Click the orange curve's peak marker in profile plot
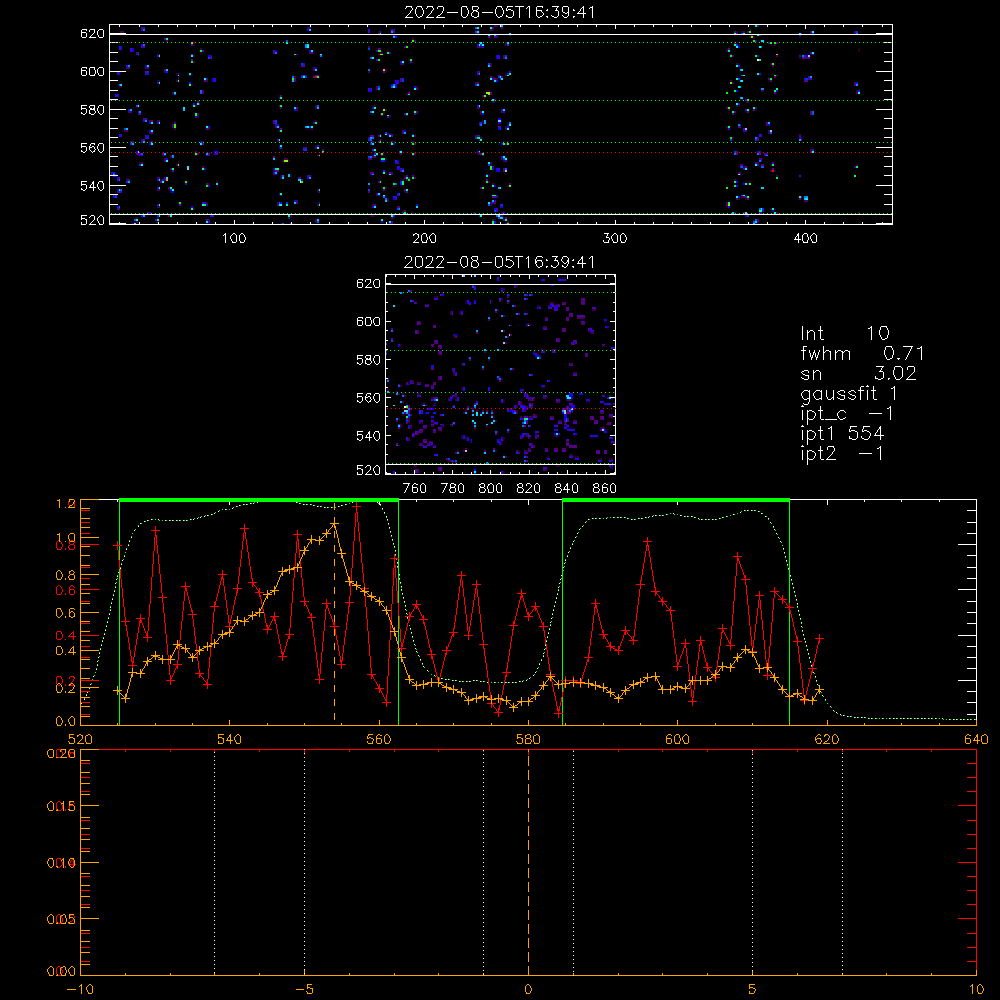Screen dimensions: 1000x1000 (334, 523)
